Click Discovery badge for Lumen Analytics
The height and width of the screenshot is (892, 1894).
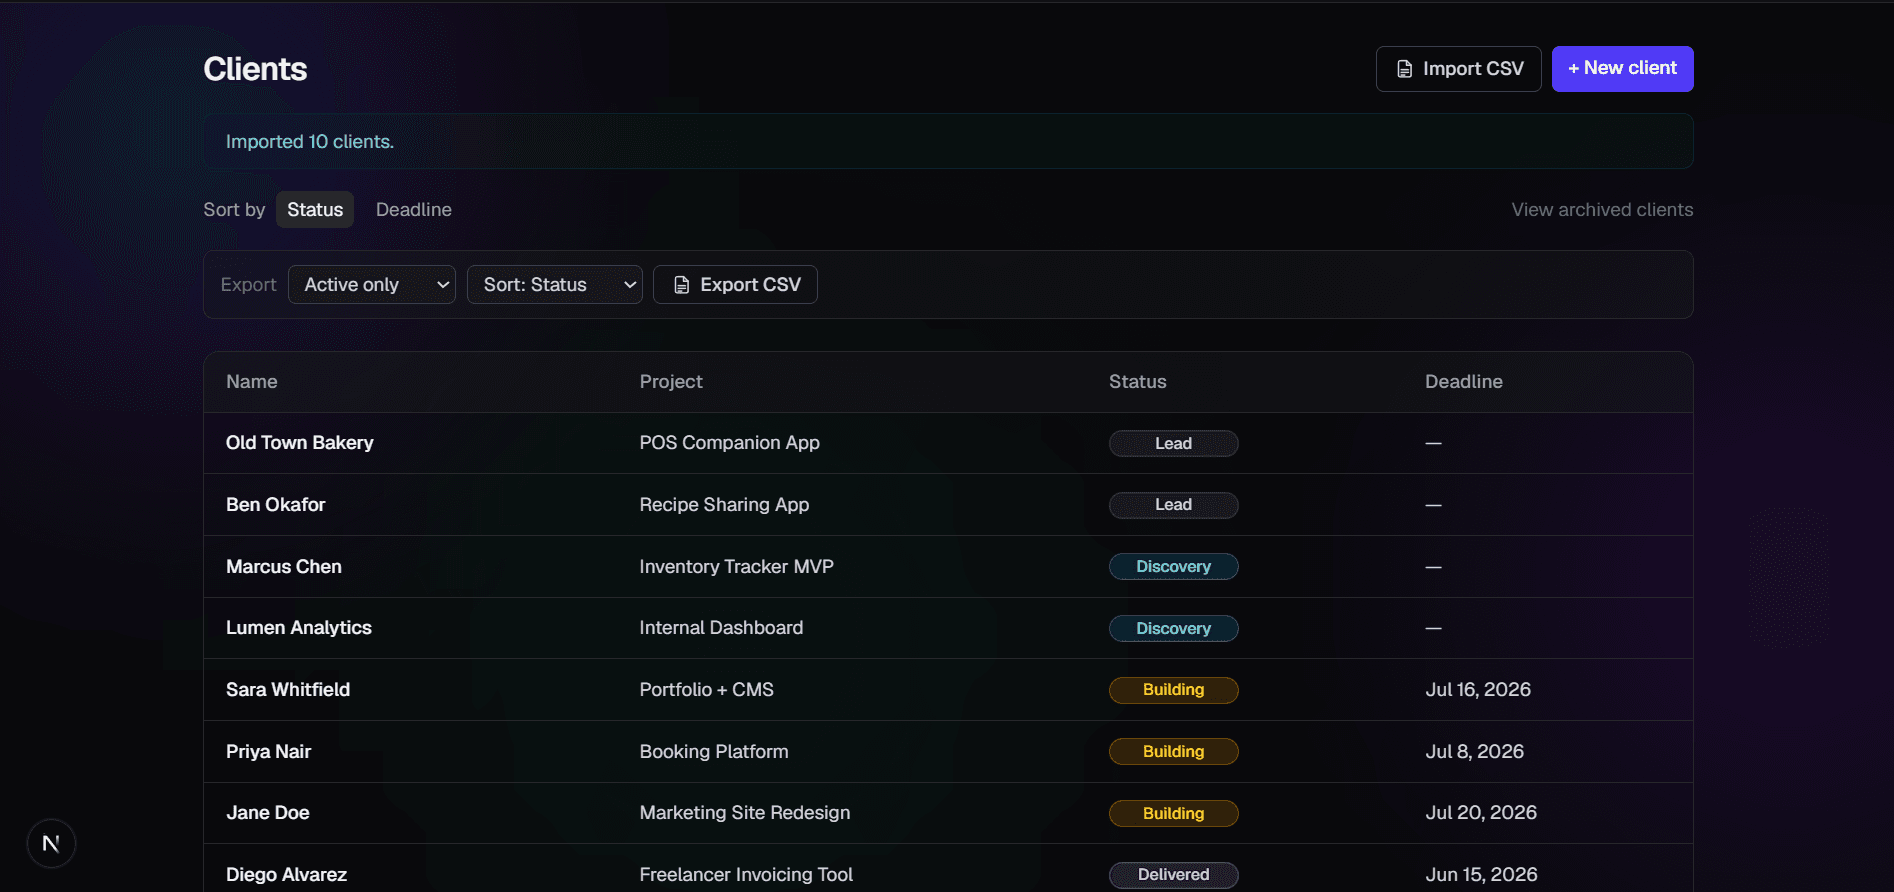(x=1174, y=629)
